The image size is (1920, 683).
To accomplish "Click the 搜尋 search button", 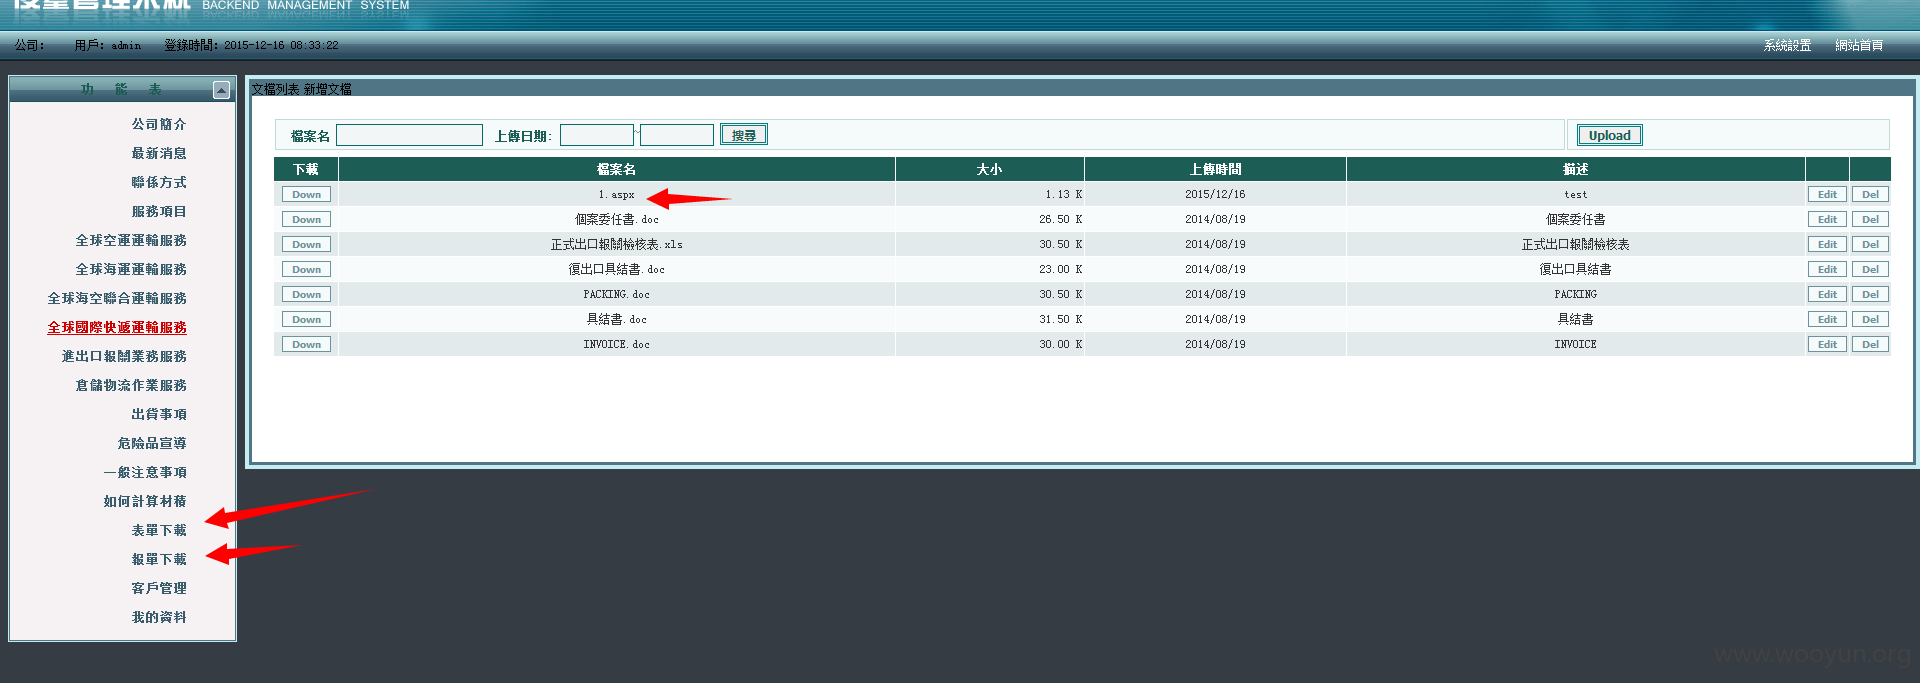I will 744,135.
